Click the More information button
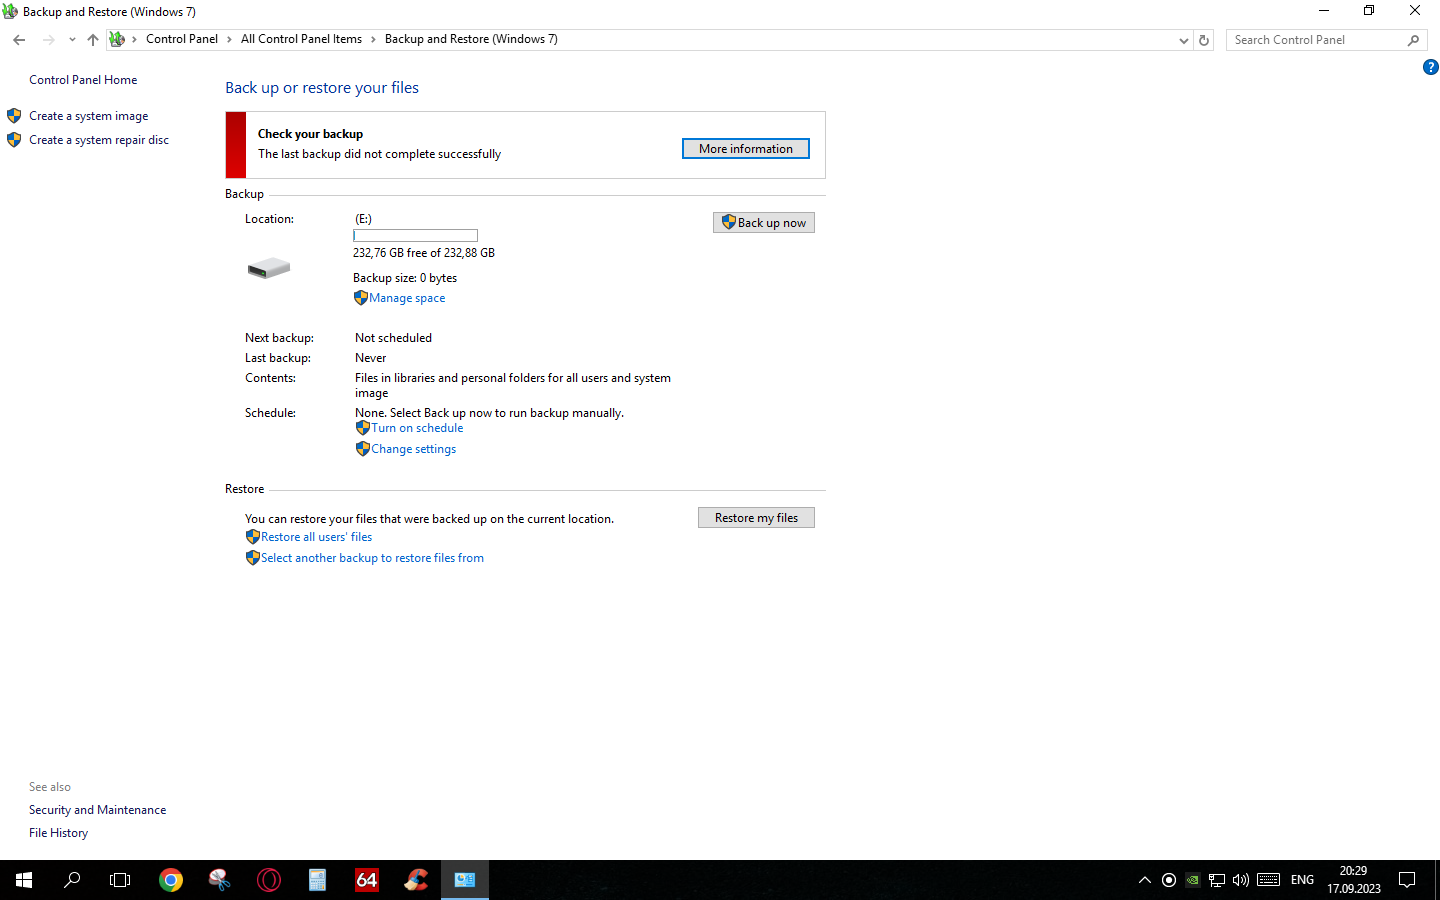This screenshot has width=1440, height=900. [x=745, y=149]
